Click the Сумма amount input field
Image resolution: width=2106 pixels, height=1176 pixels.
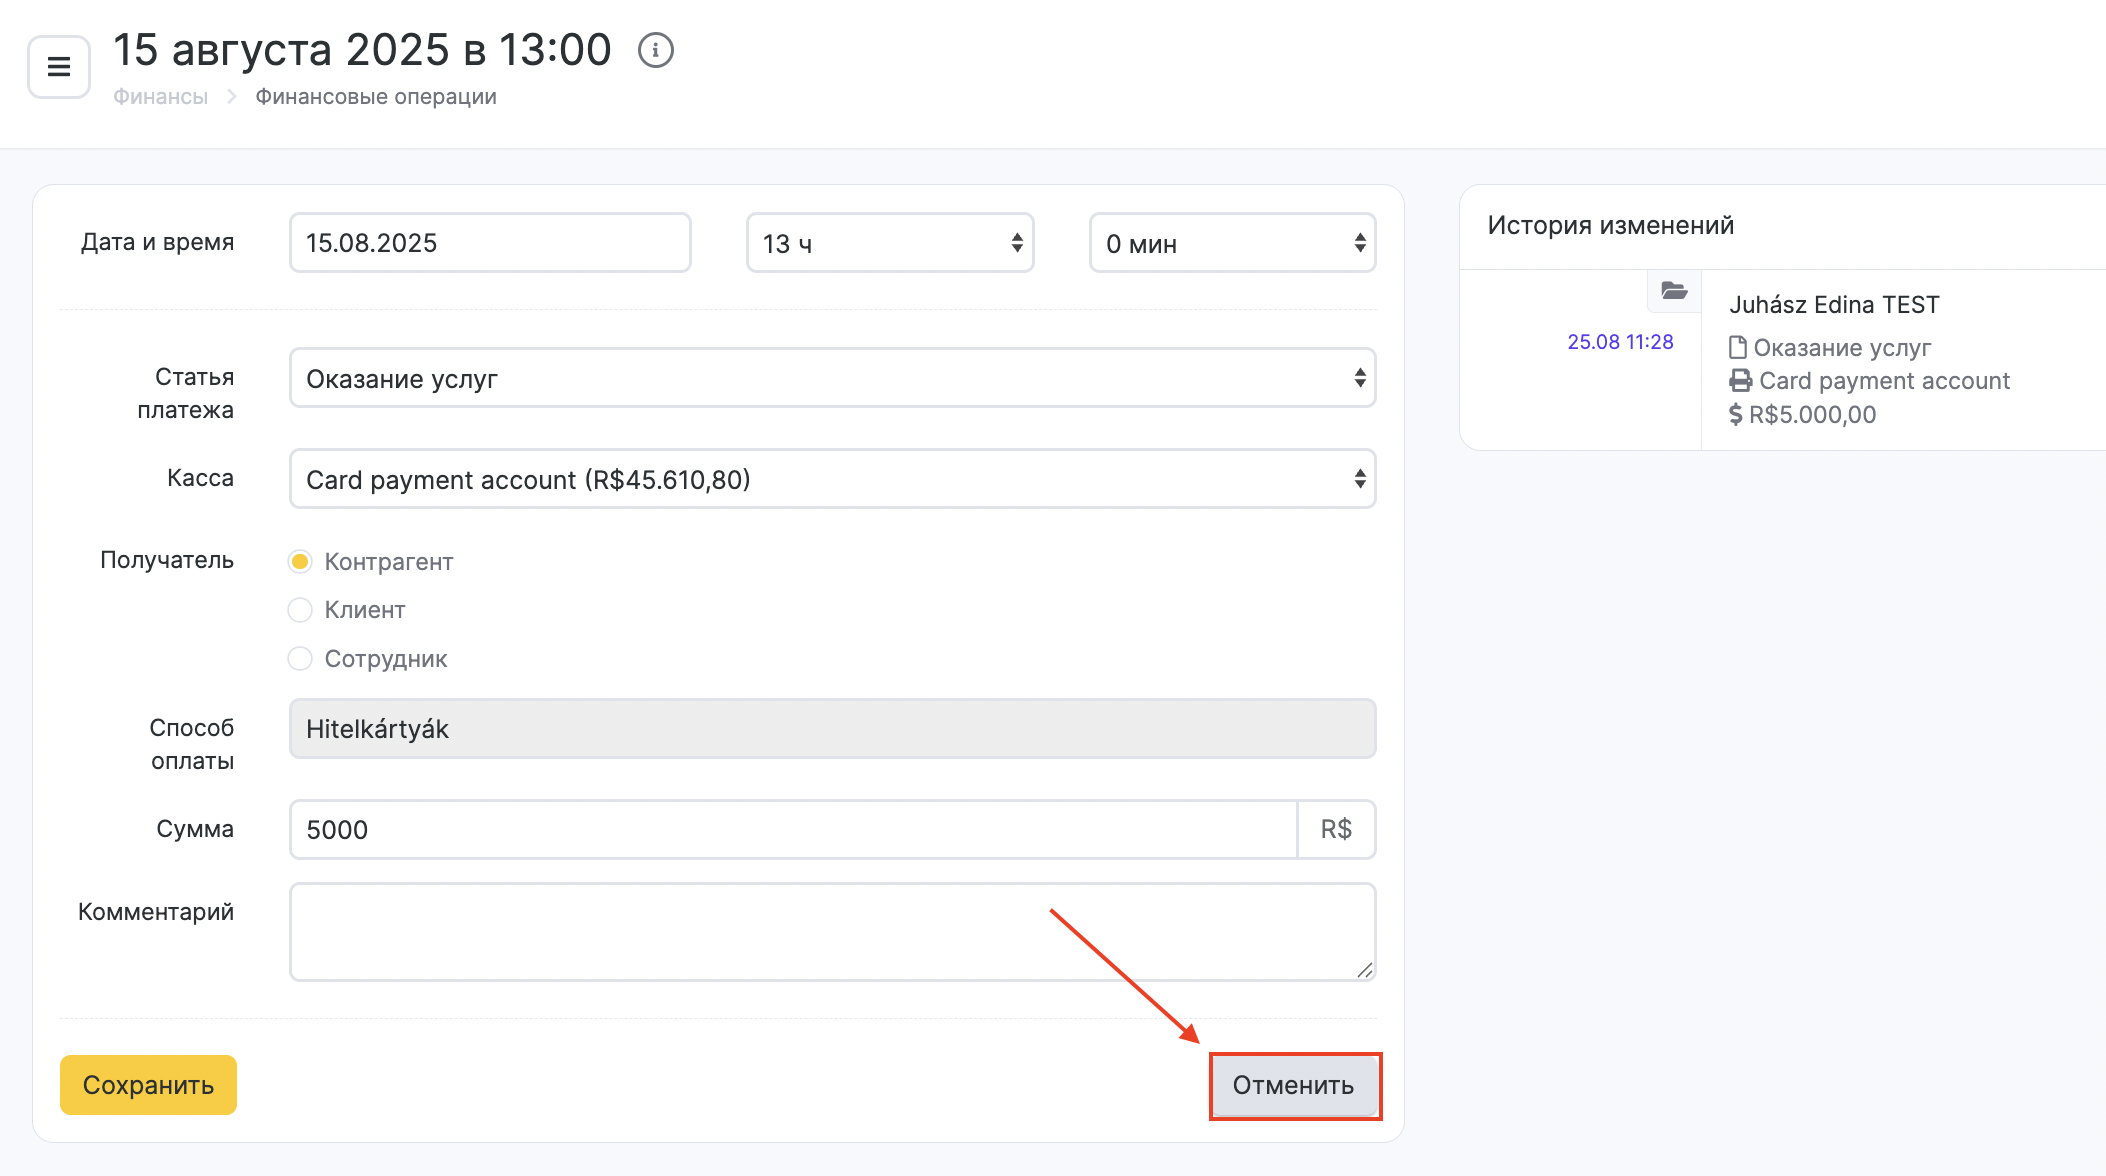click(792, 830)
